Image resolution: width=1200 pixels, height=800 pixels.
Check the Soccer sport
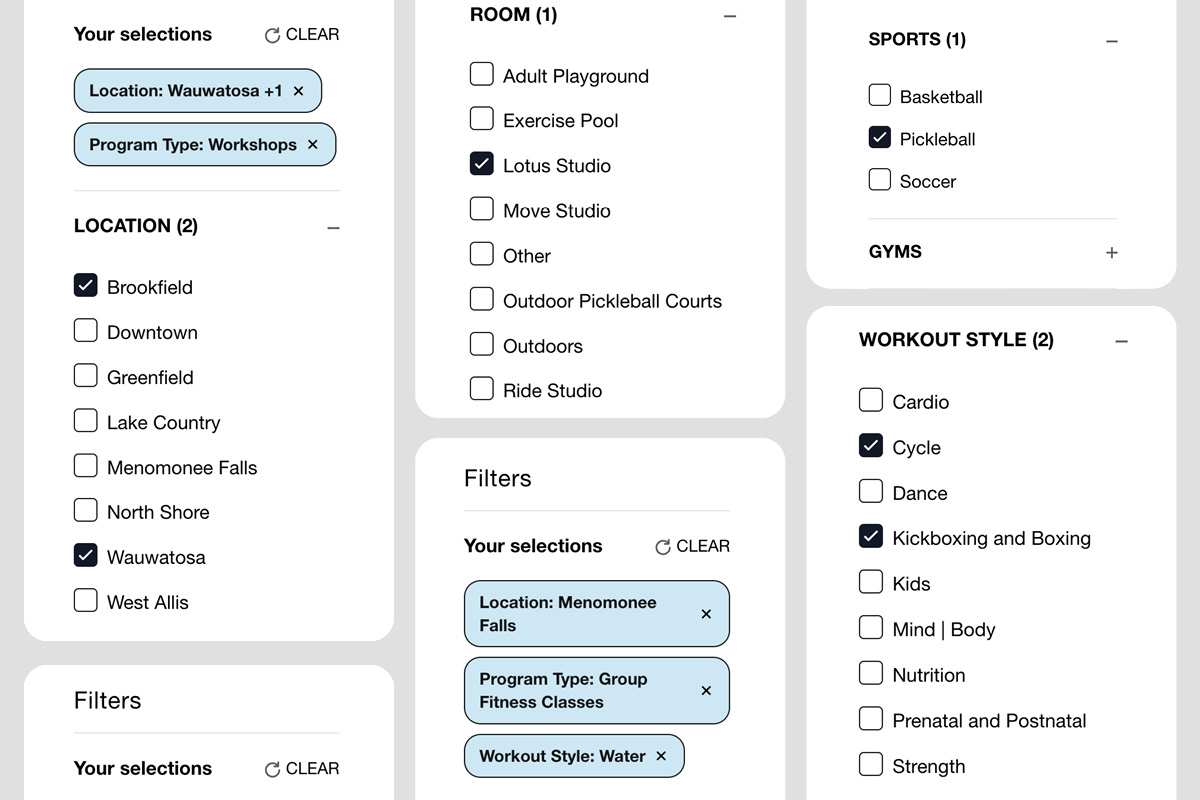coord(880,179)
